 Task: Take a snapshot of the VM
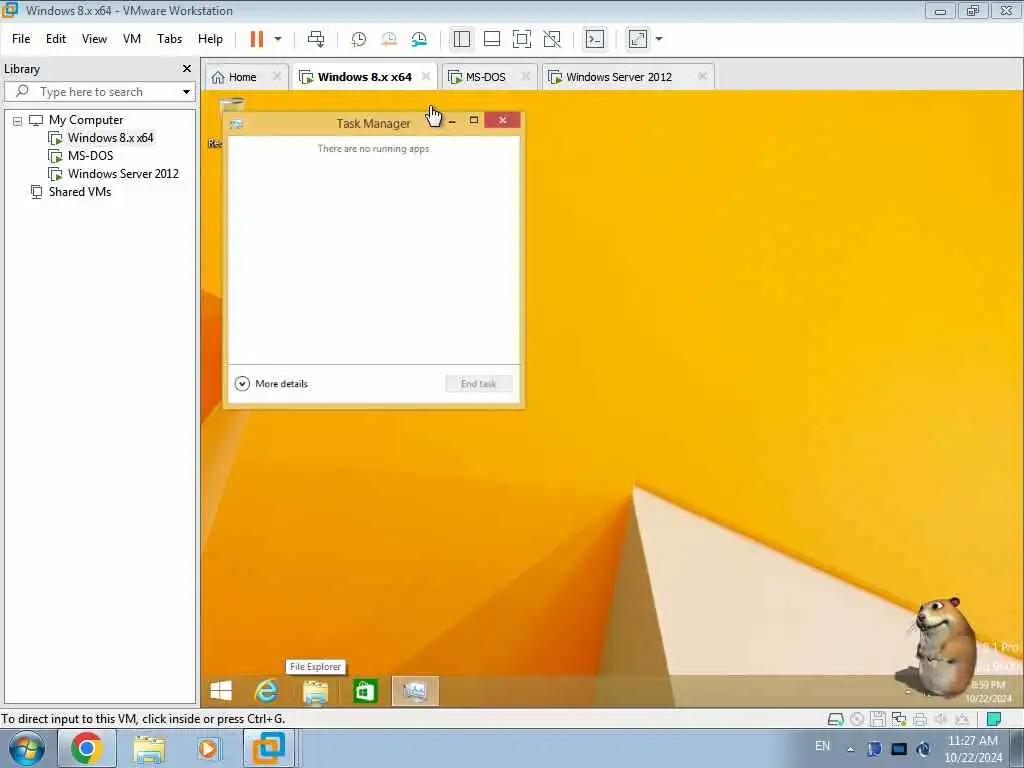(x=359, y=39)
